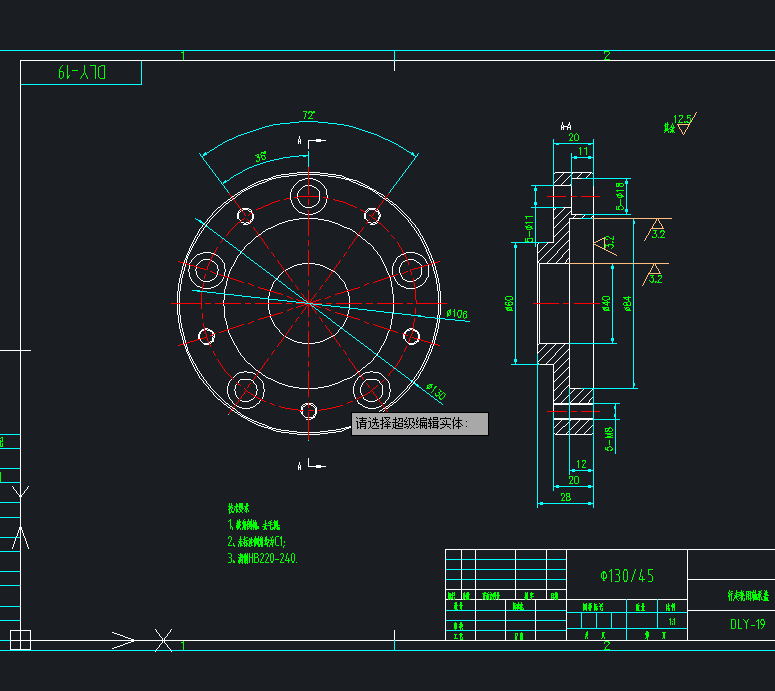Click the 请选择超级编辑实体 prompt tooltip

(420, 424)
